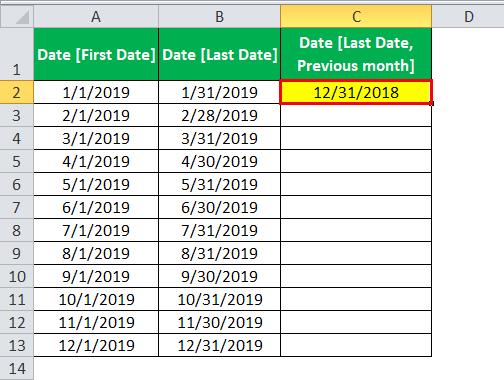The width and height of the screenshot is (504, 380).
Task: Select the Date [Last Date] header cell
Action: pos(219,54)
